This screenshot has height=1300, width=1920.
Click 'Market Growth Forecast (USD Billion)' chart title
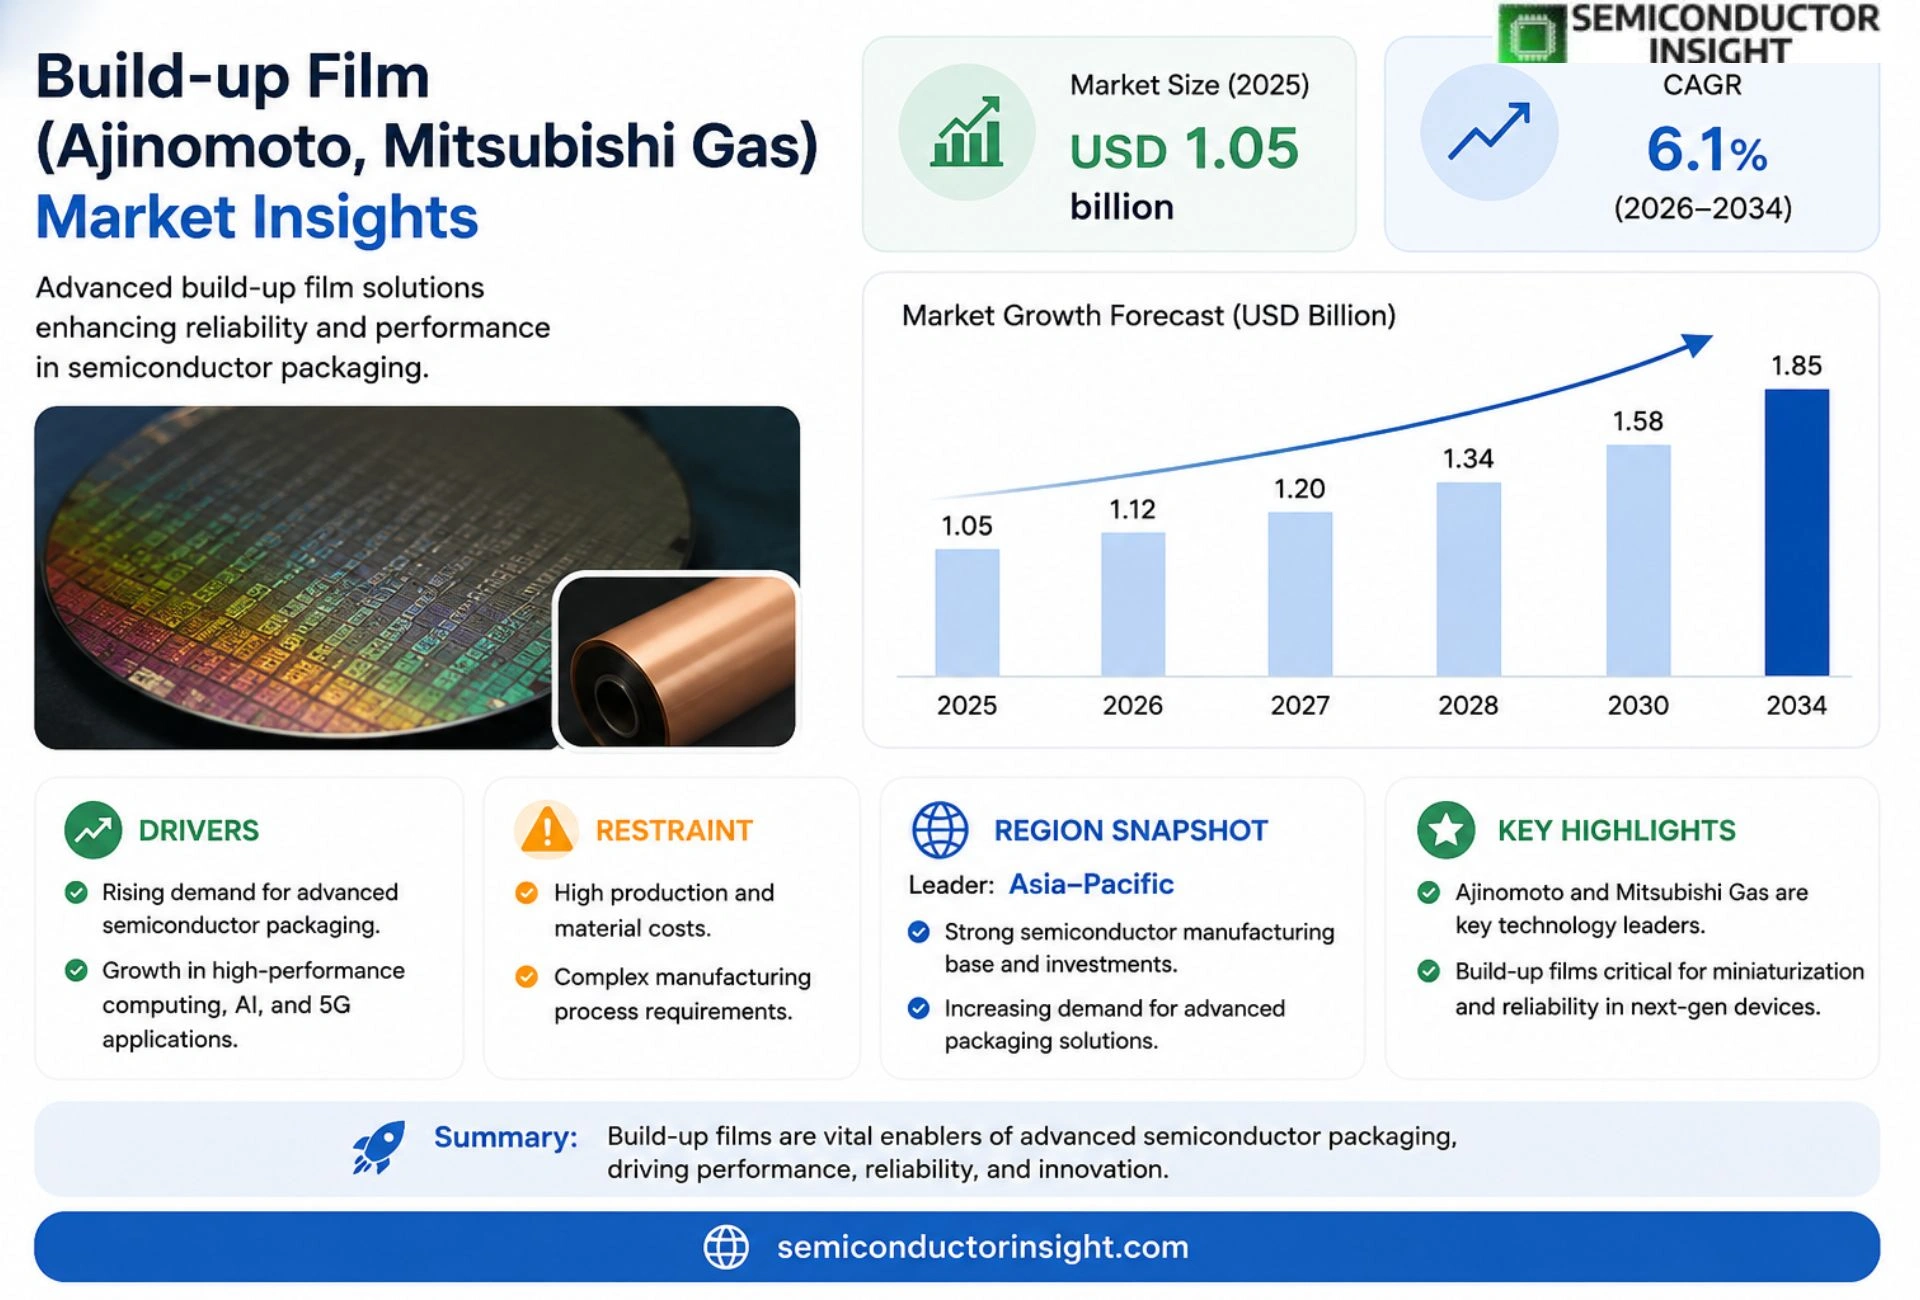tap(1149, 315)
